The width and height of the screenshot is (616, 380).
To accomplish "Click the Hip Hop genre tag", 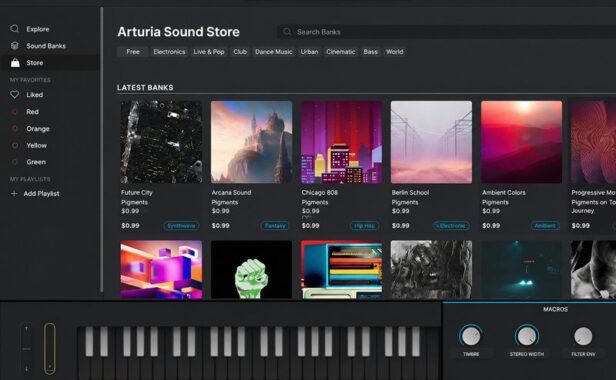I will (x=364, y=226).
